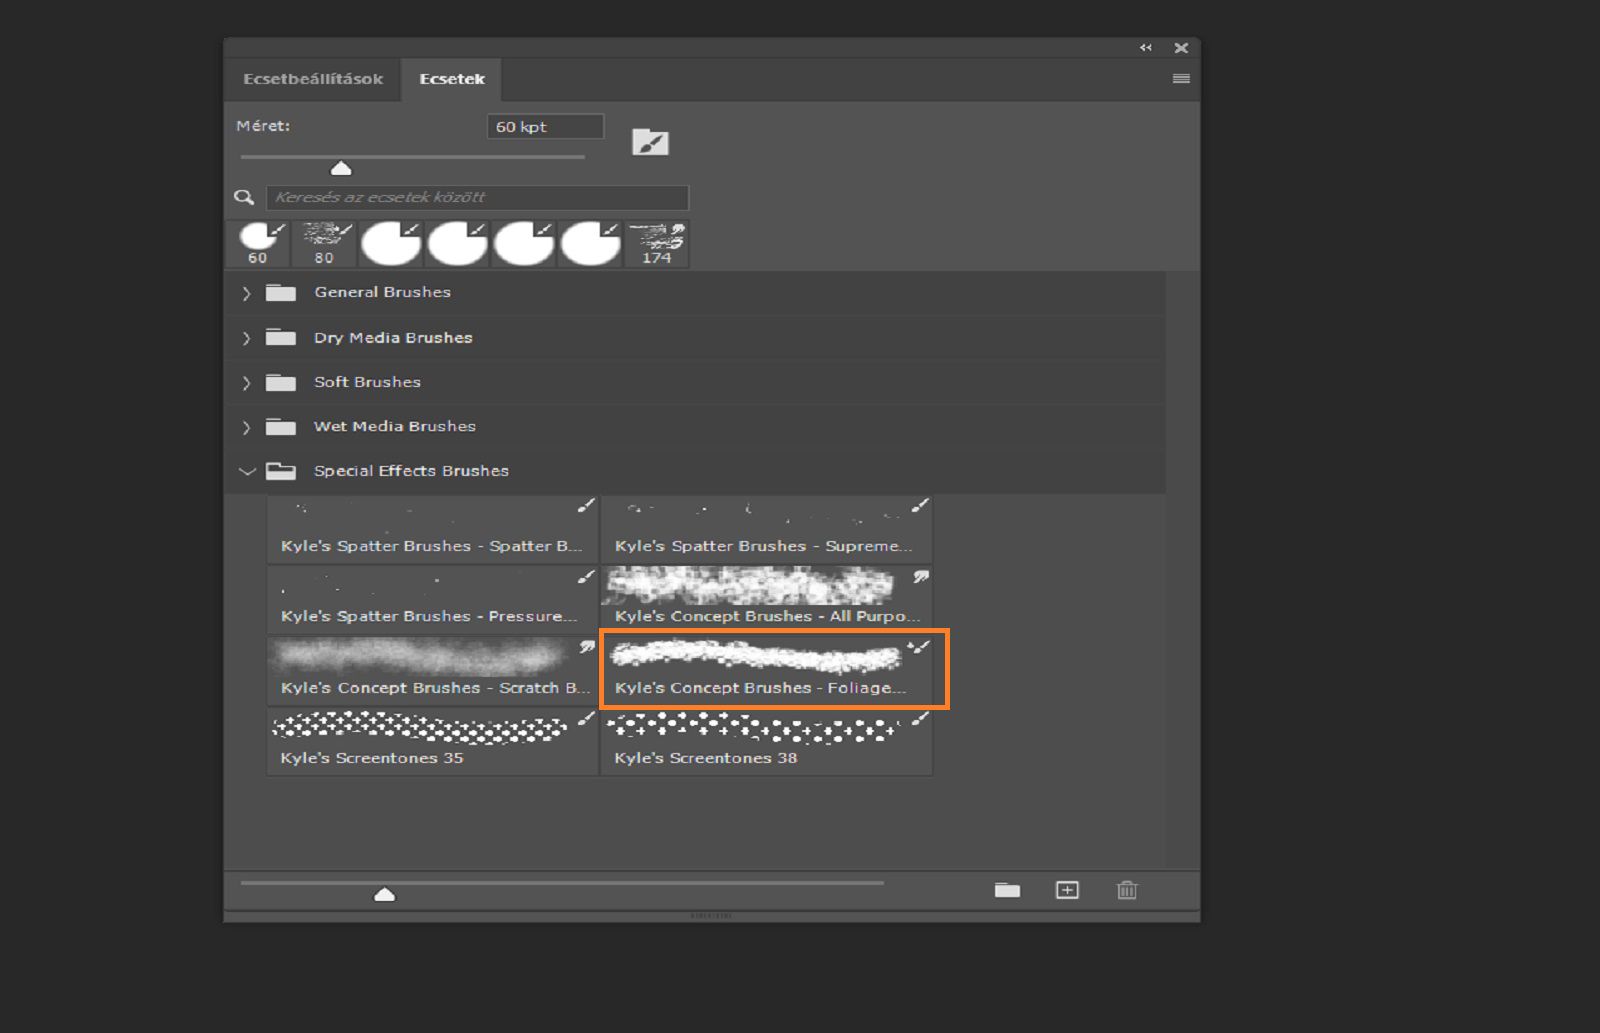Close the Brushes panel

(x=1181, y=47)
